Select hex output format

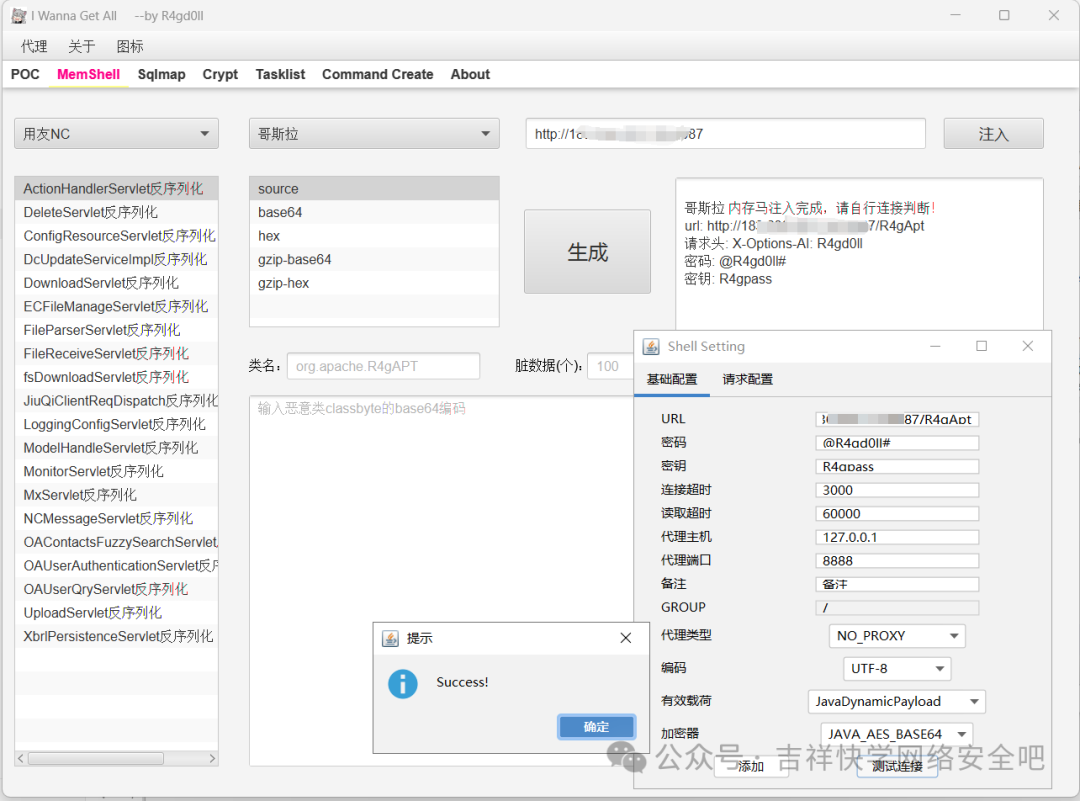[374, 236]
